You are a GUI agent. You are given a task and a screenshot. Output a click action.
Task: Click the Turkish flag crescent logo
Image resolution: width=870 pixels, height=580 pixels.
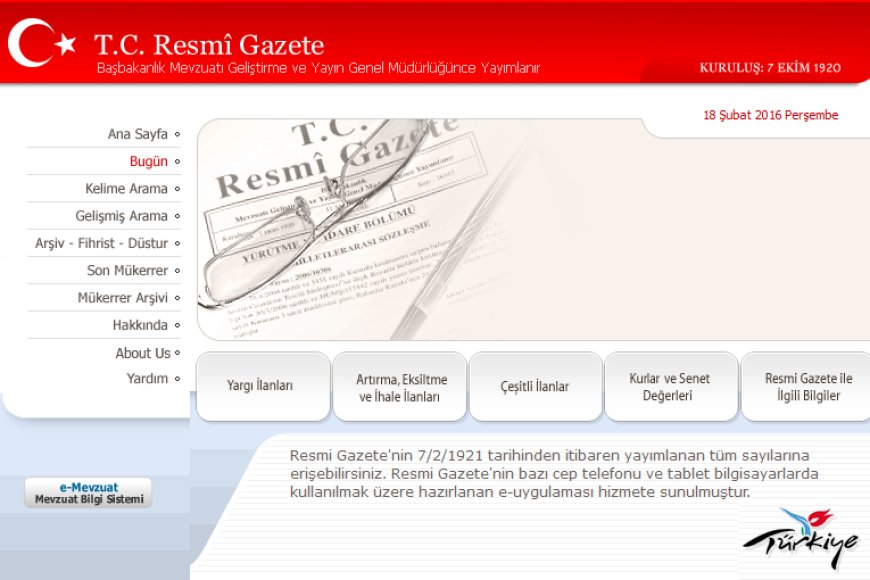click(40, 42)
